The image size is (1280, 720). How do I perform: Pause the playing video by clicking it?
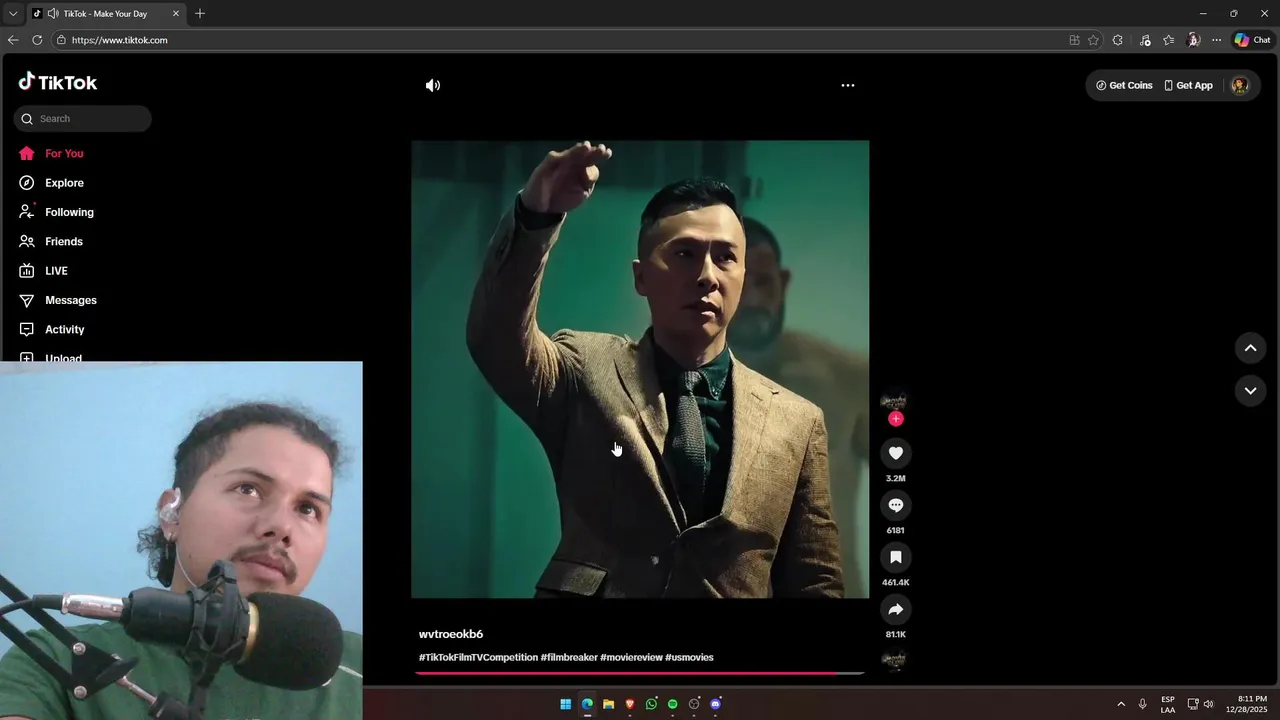click(640, 369)
